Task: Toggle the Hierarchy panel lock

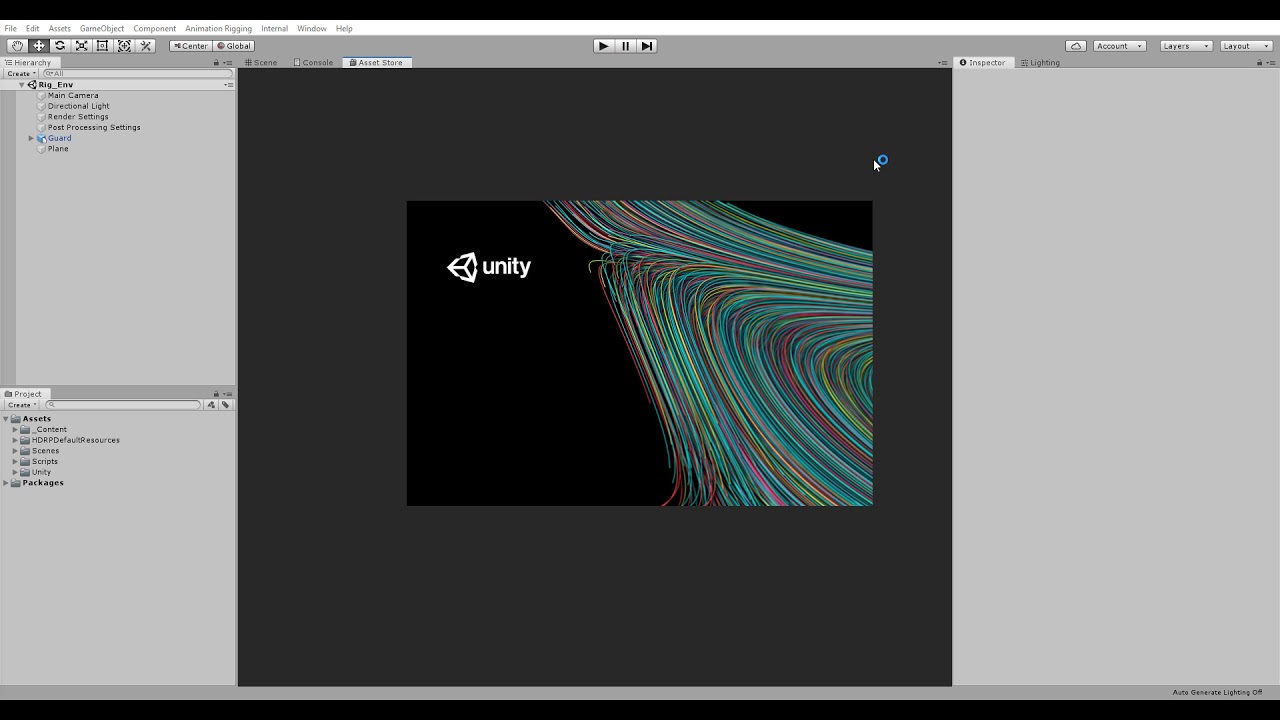Action: point(216,63)
